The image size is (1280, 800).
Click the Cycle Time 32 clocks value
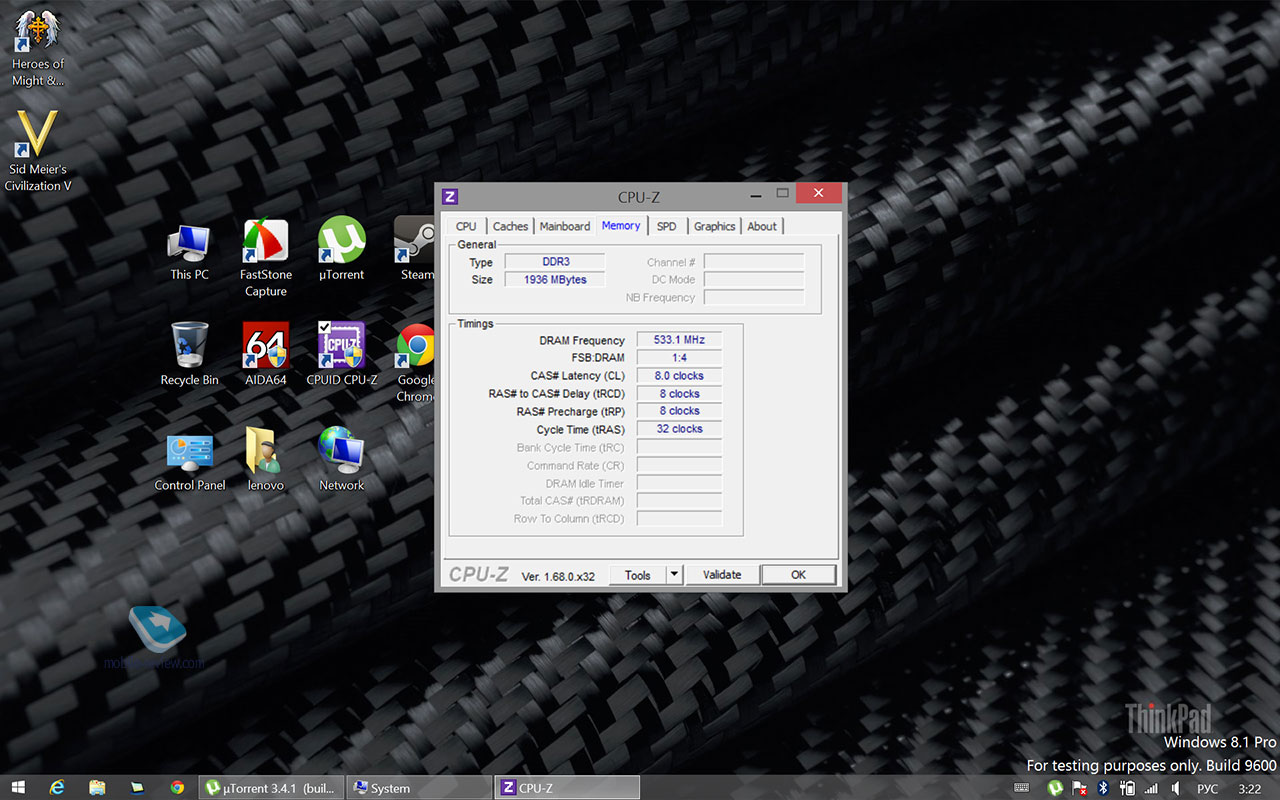679,429
